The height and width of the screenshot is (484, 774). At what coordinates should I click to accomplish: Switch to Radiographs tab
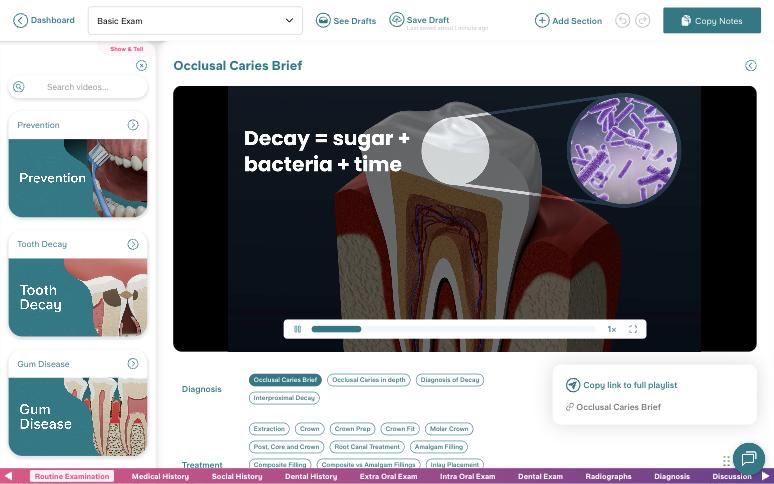coord(608,476)
